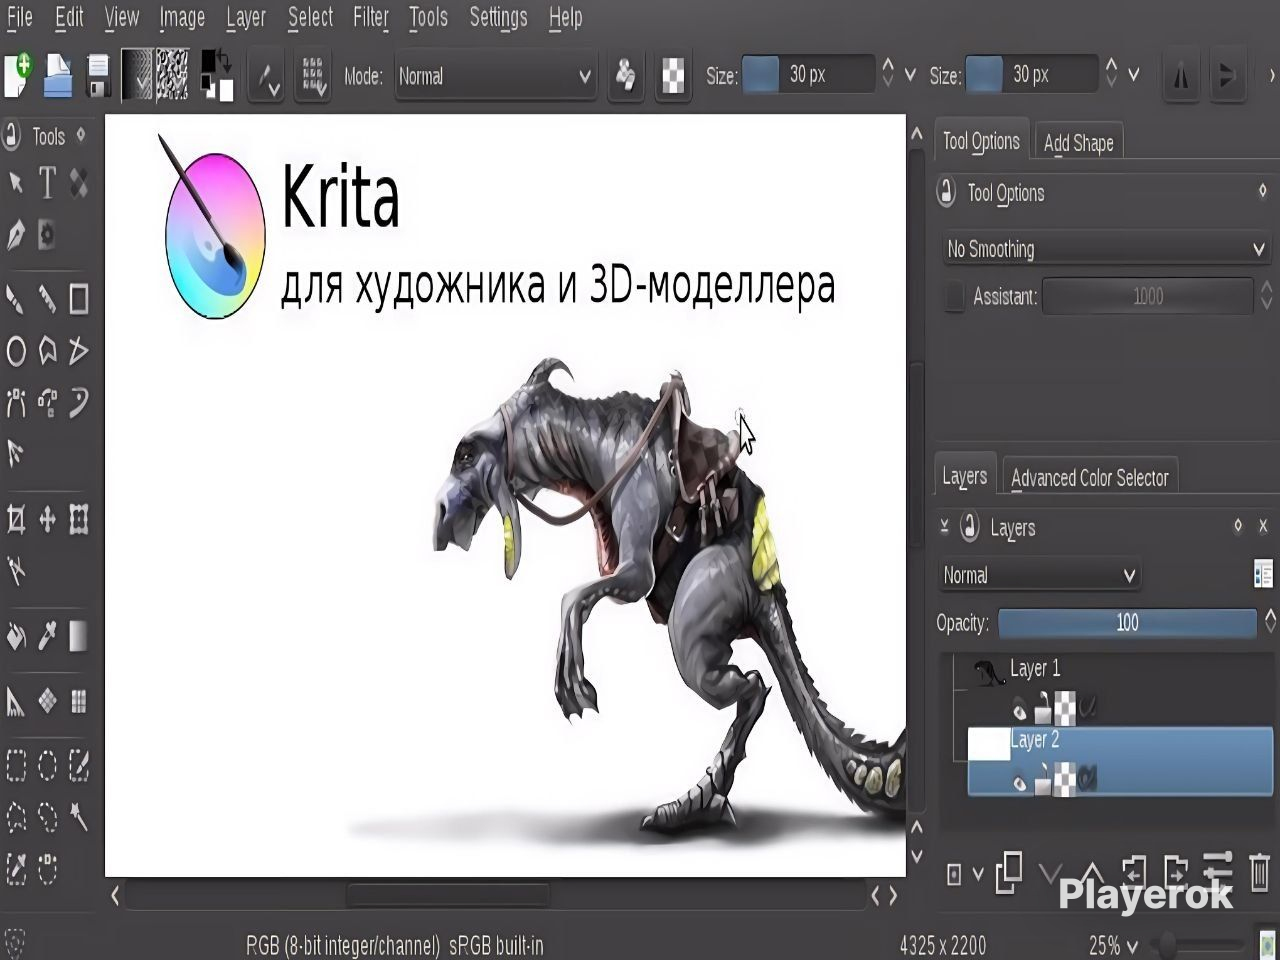Open the brush preset chooser dropdown
The image size is (1280, 960).
tap(266, 76)
